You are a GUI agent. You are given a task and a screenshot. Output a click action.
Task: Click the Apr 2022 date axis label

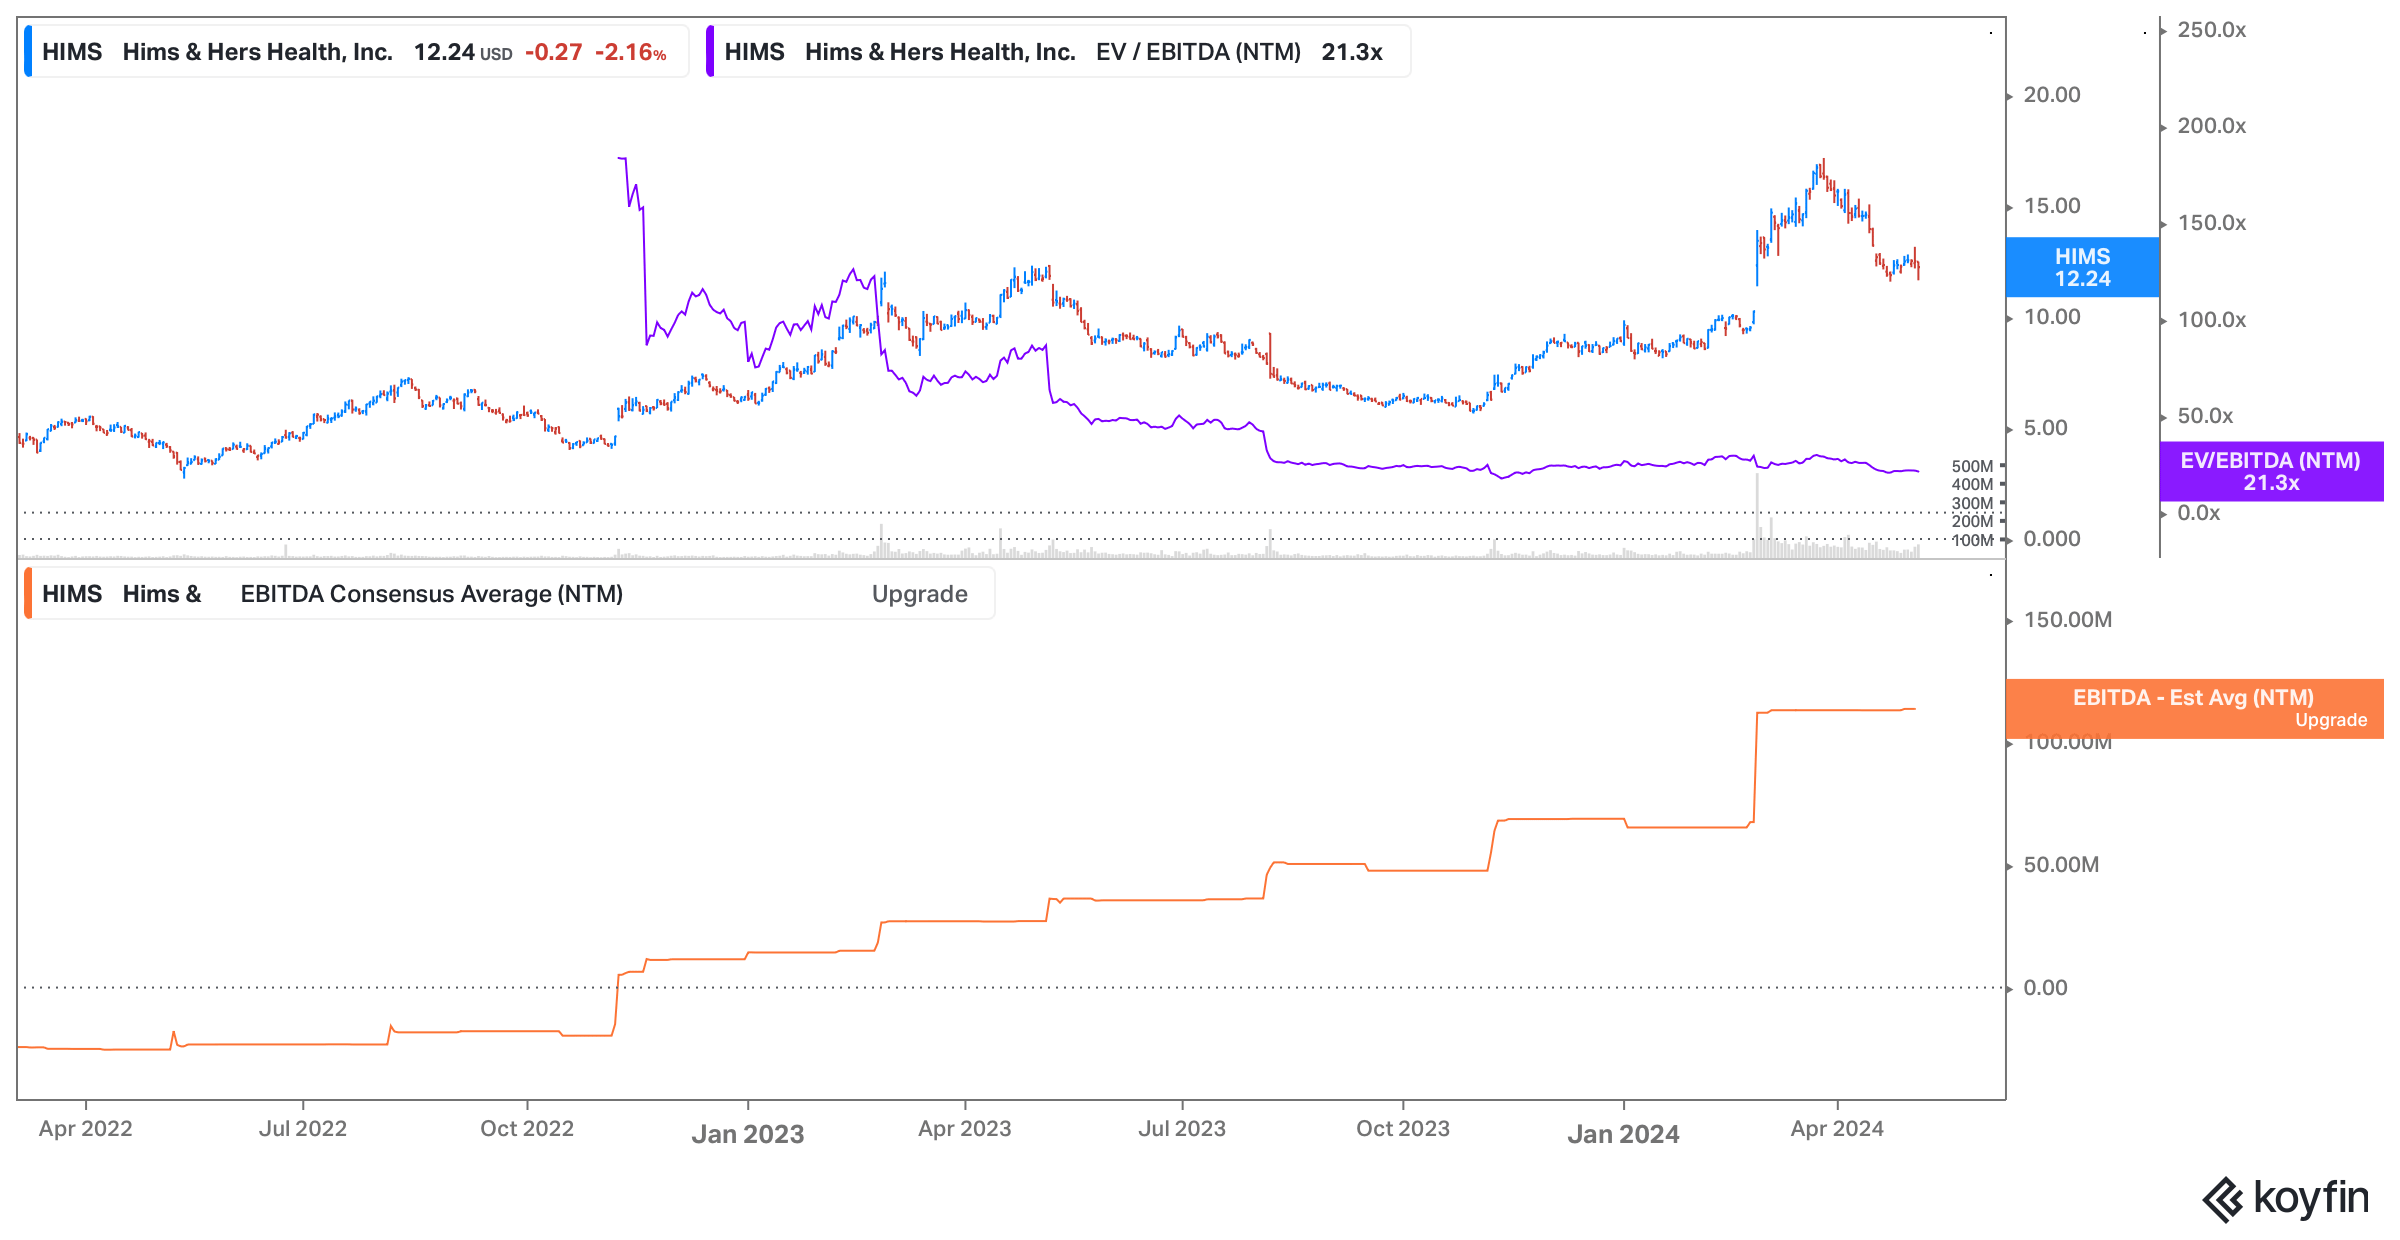pos(86,1129)
